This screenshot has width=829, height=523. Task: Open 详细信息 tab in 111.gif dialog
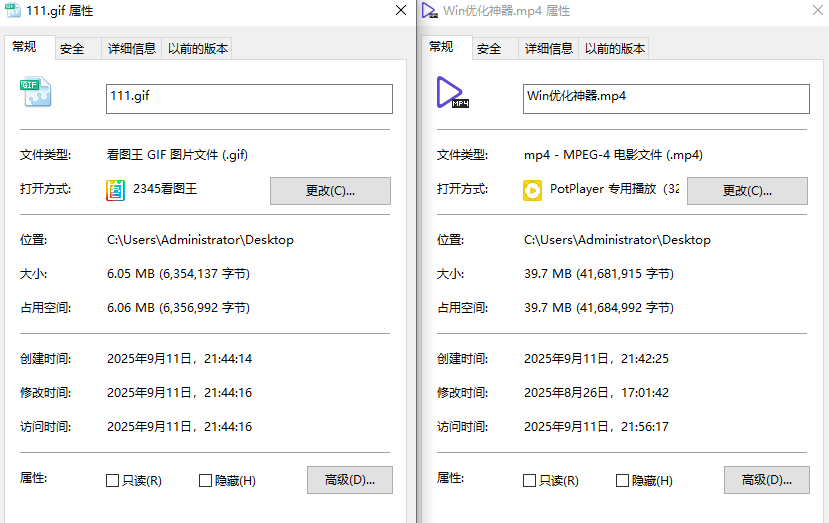pos(131,49)
